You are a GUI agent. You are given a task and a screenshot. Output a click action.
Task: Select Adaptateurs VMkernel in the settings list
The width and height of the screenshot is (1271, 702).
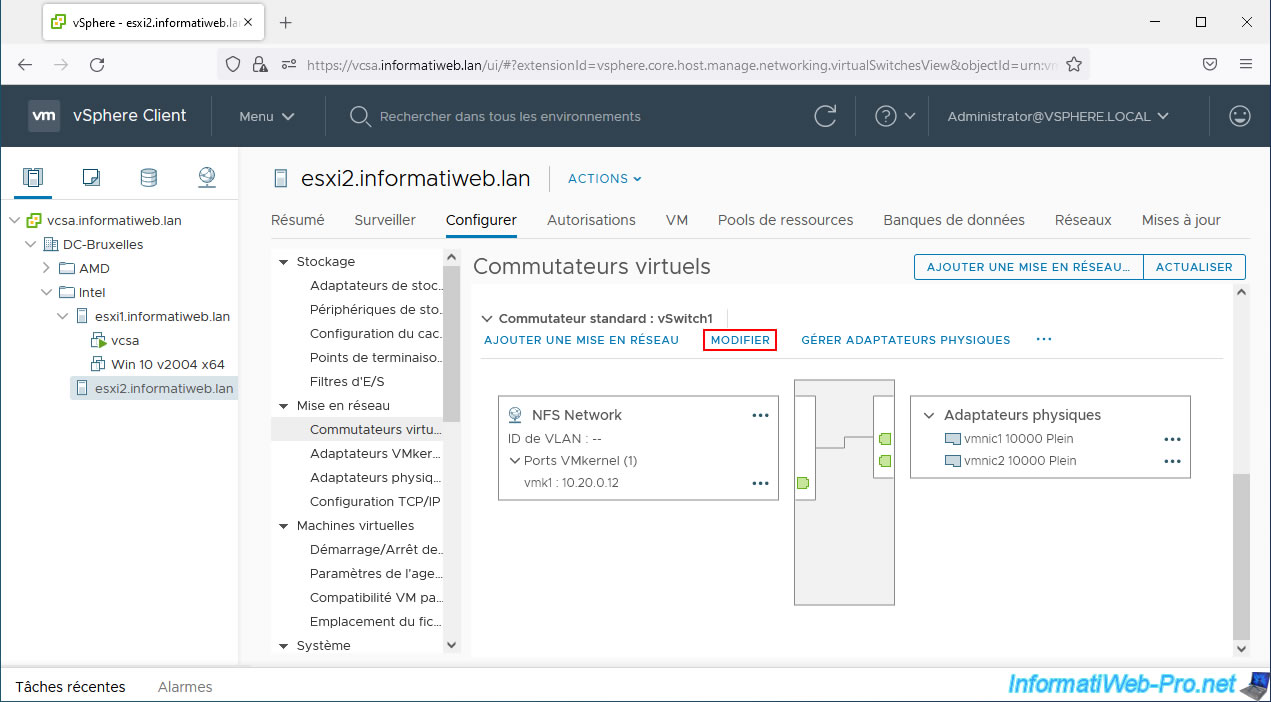click(x=375, y=454)
